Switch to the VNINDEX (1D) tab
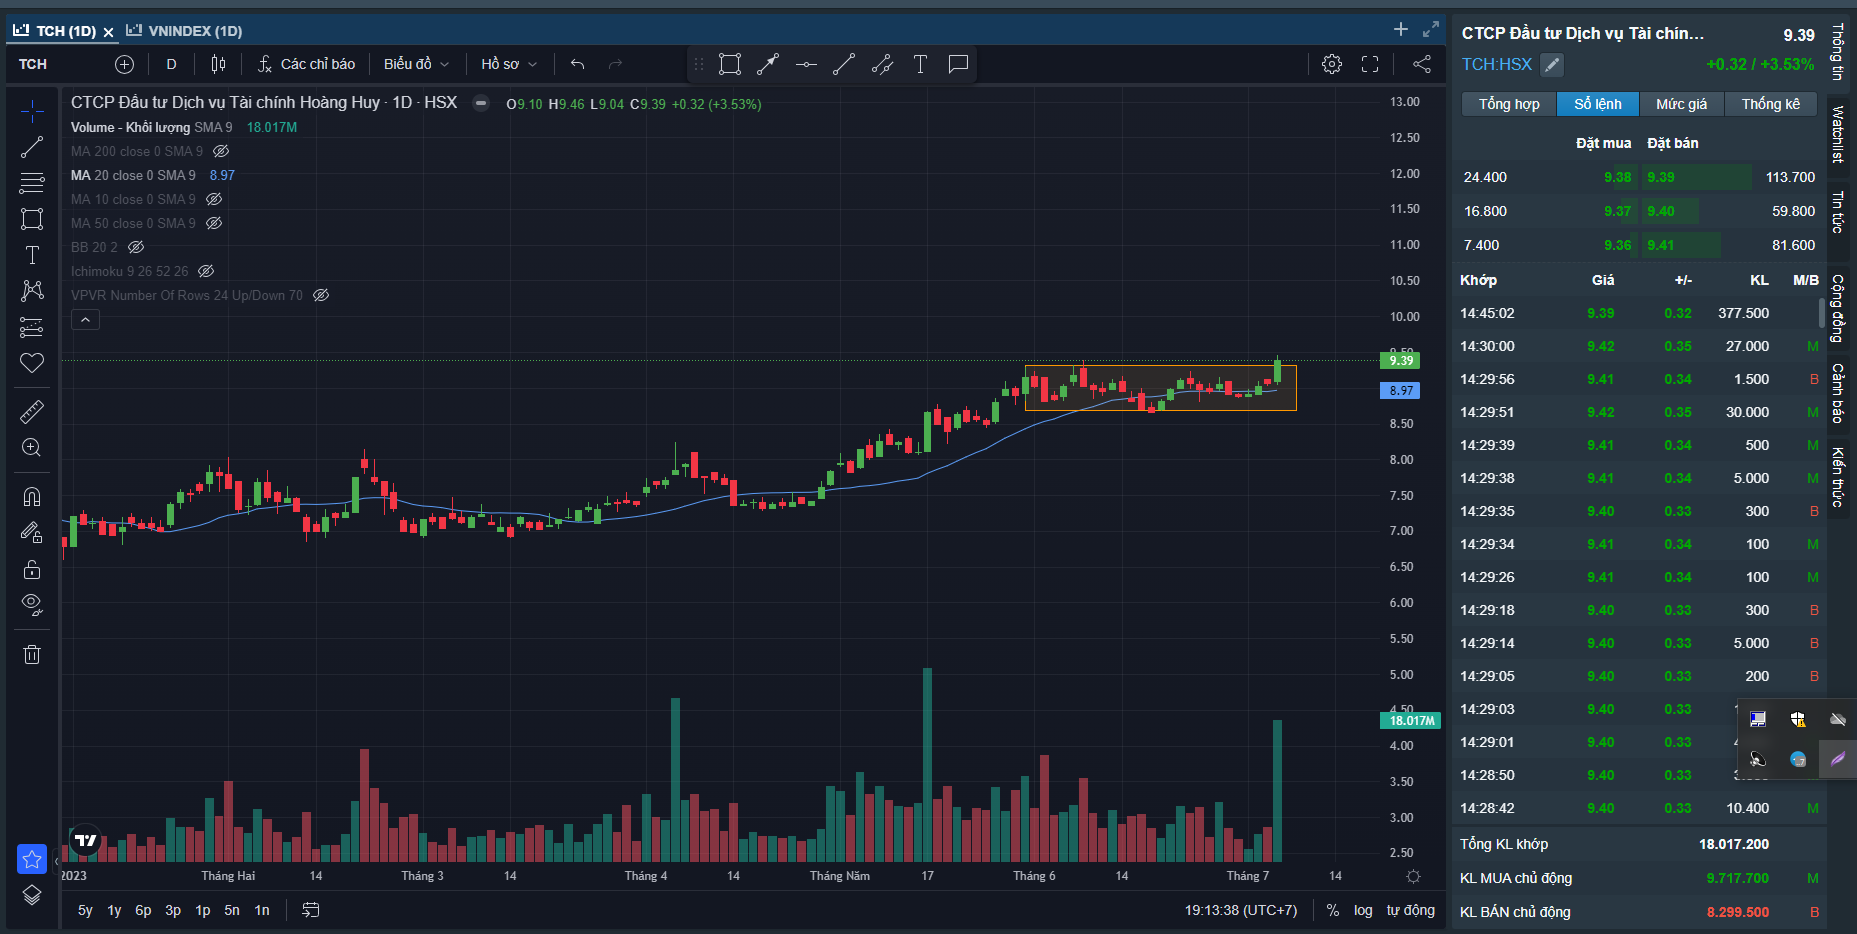This screenshot has height=934, width=1857. point(184,31)
